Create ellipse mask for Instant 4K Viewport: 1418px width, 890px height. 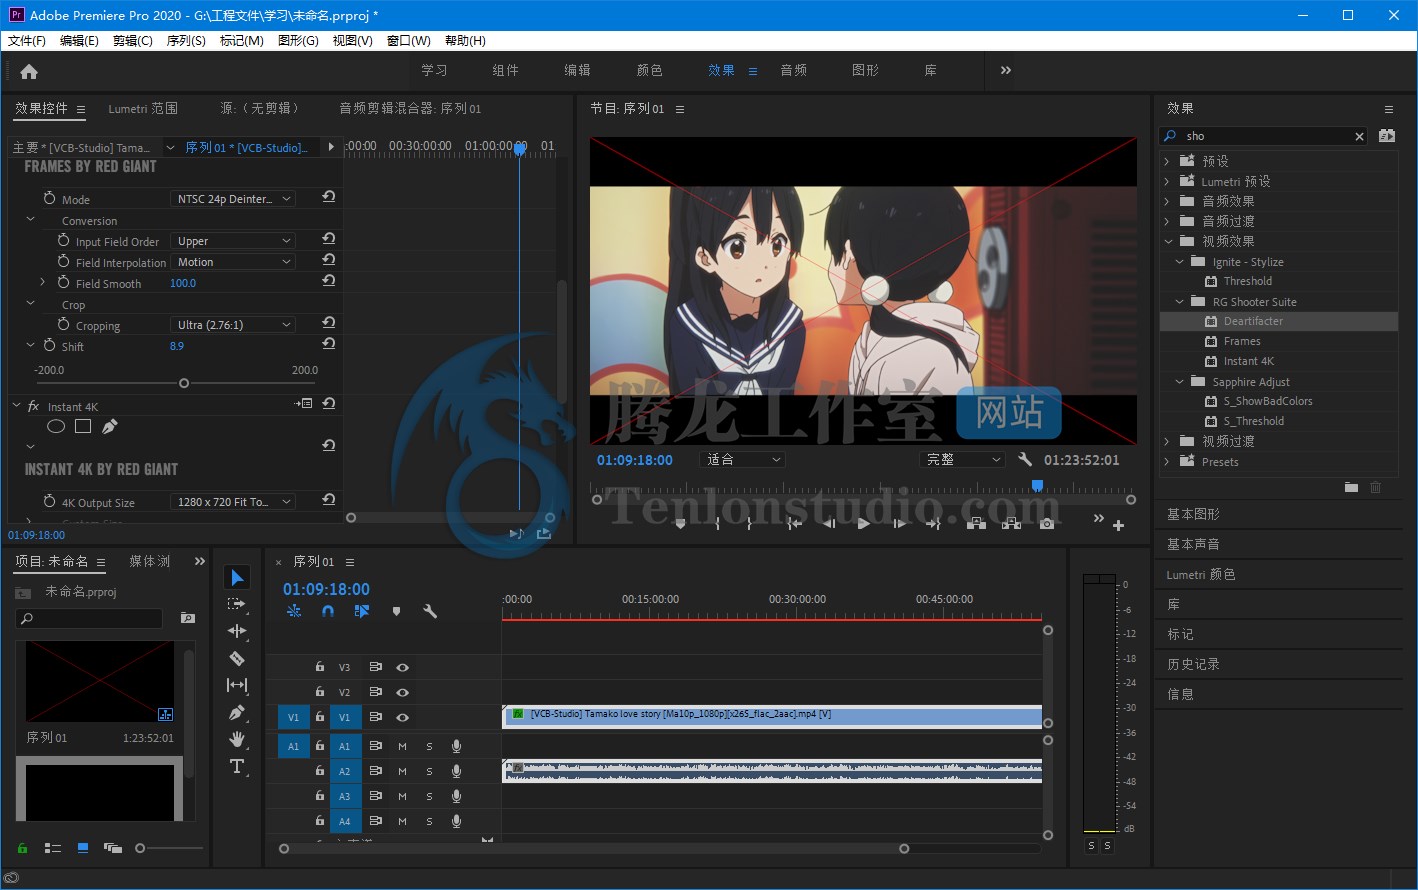(x=56, y=427)
